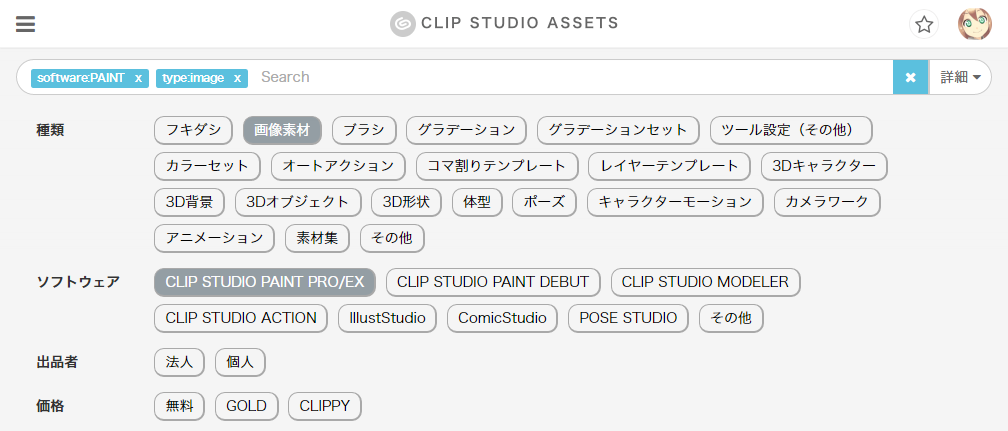Image resolution: width=1008 pixels, height=431 pixels.
Task: Remove the software:PAINT search tag
Action: pyautogui.click(x=138, y=78)
